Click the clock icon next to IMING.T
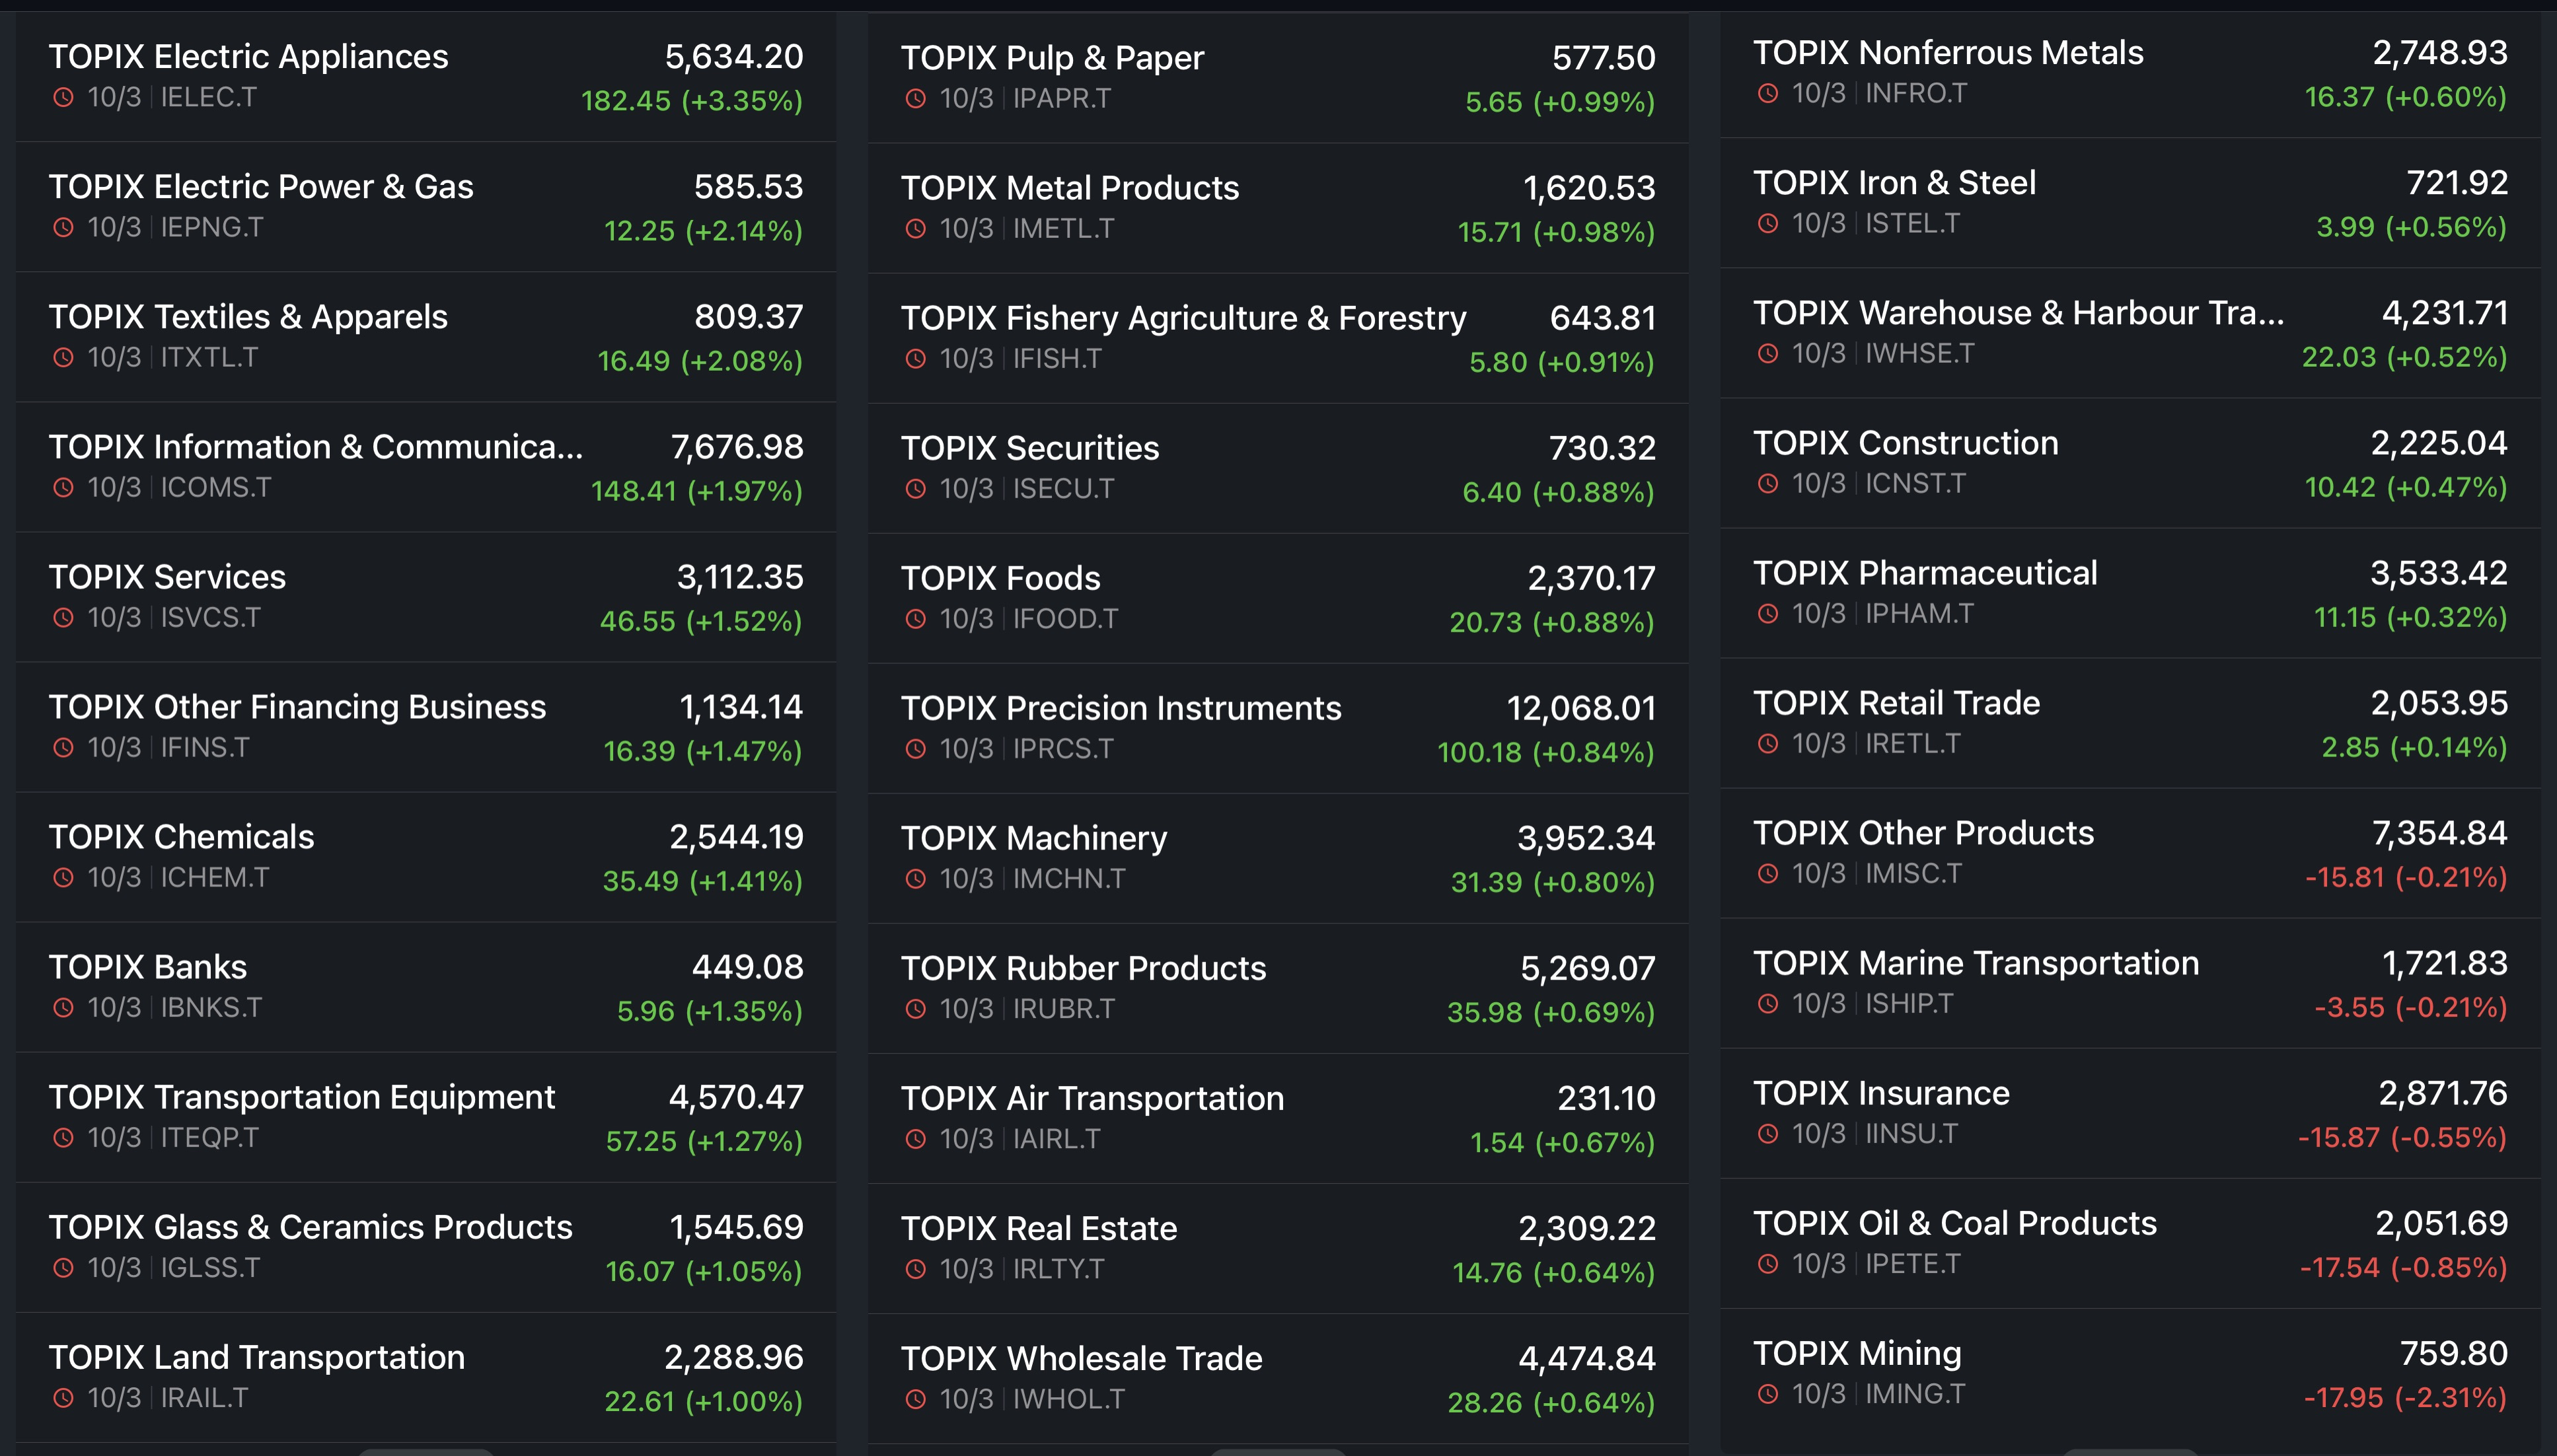The width and height of the screenshot is (2557, 1456). pyautogui.click(x=1768, y=1393)
